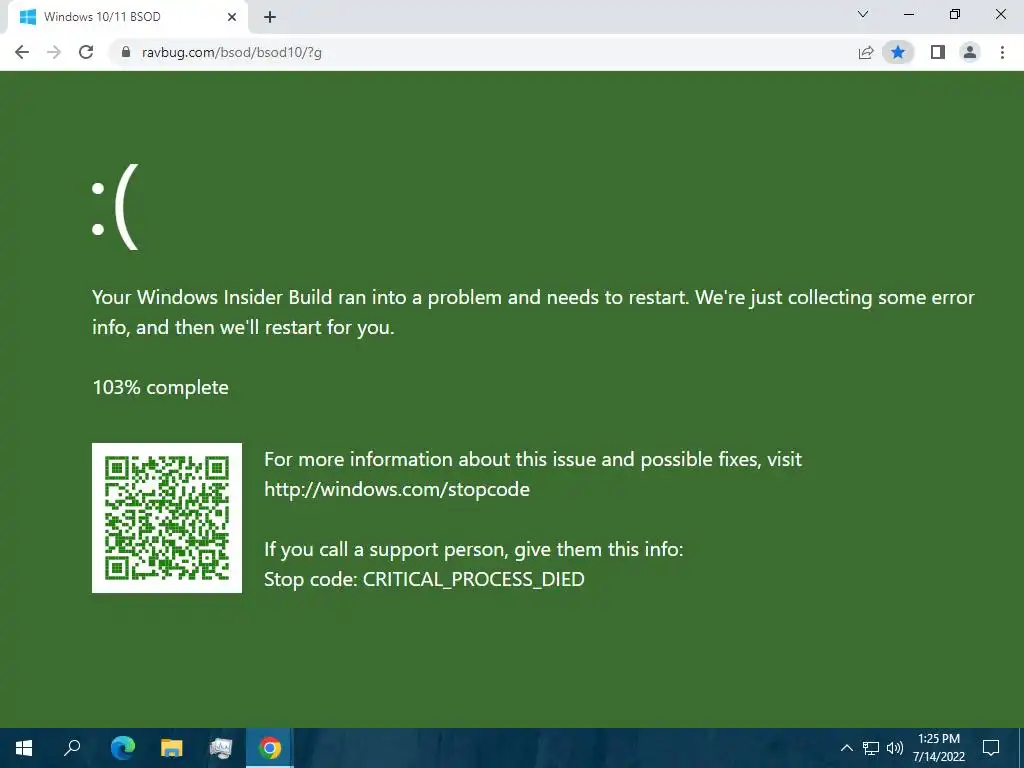Open the Chrome profile avatar menu

tap(970, 52)
